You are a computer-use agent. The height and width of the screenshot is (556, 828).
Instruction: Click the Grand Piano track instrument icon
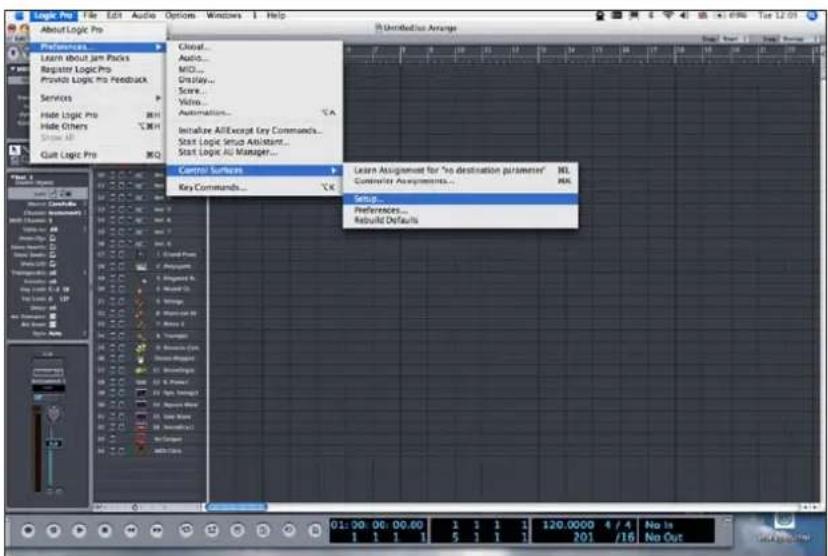click(140, 255)
